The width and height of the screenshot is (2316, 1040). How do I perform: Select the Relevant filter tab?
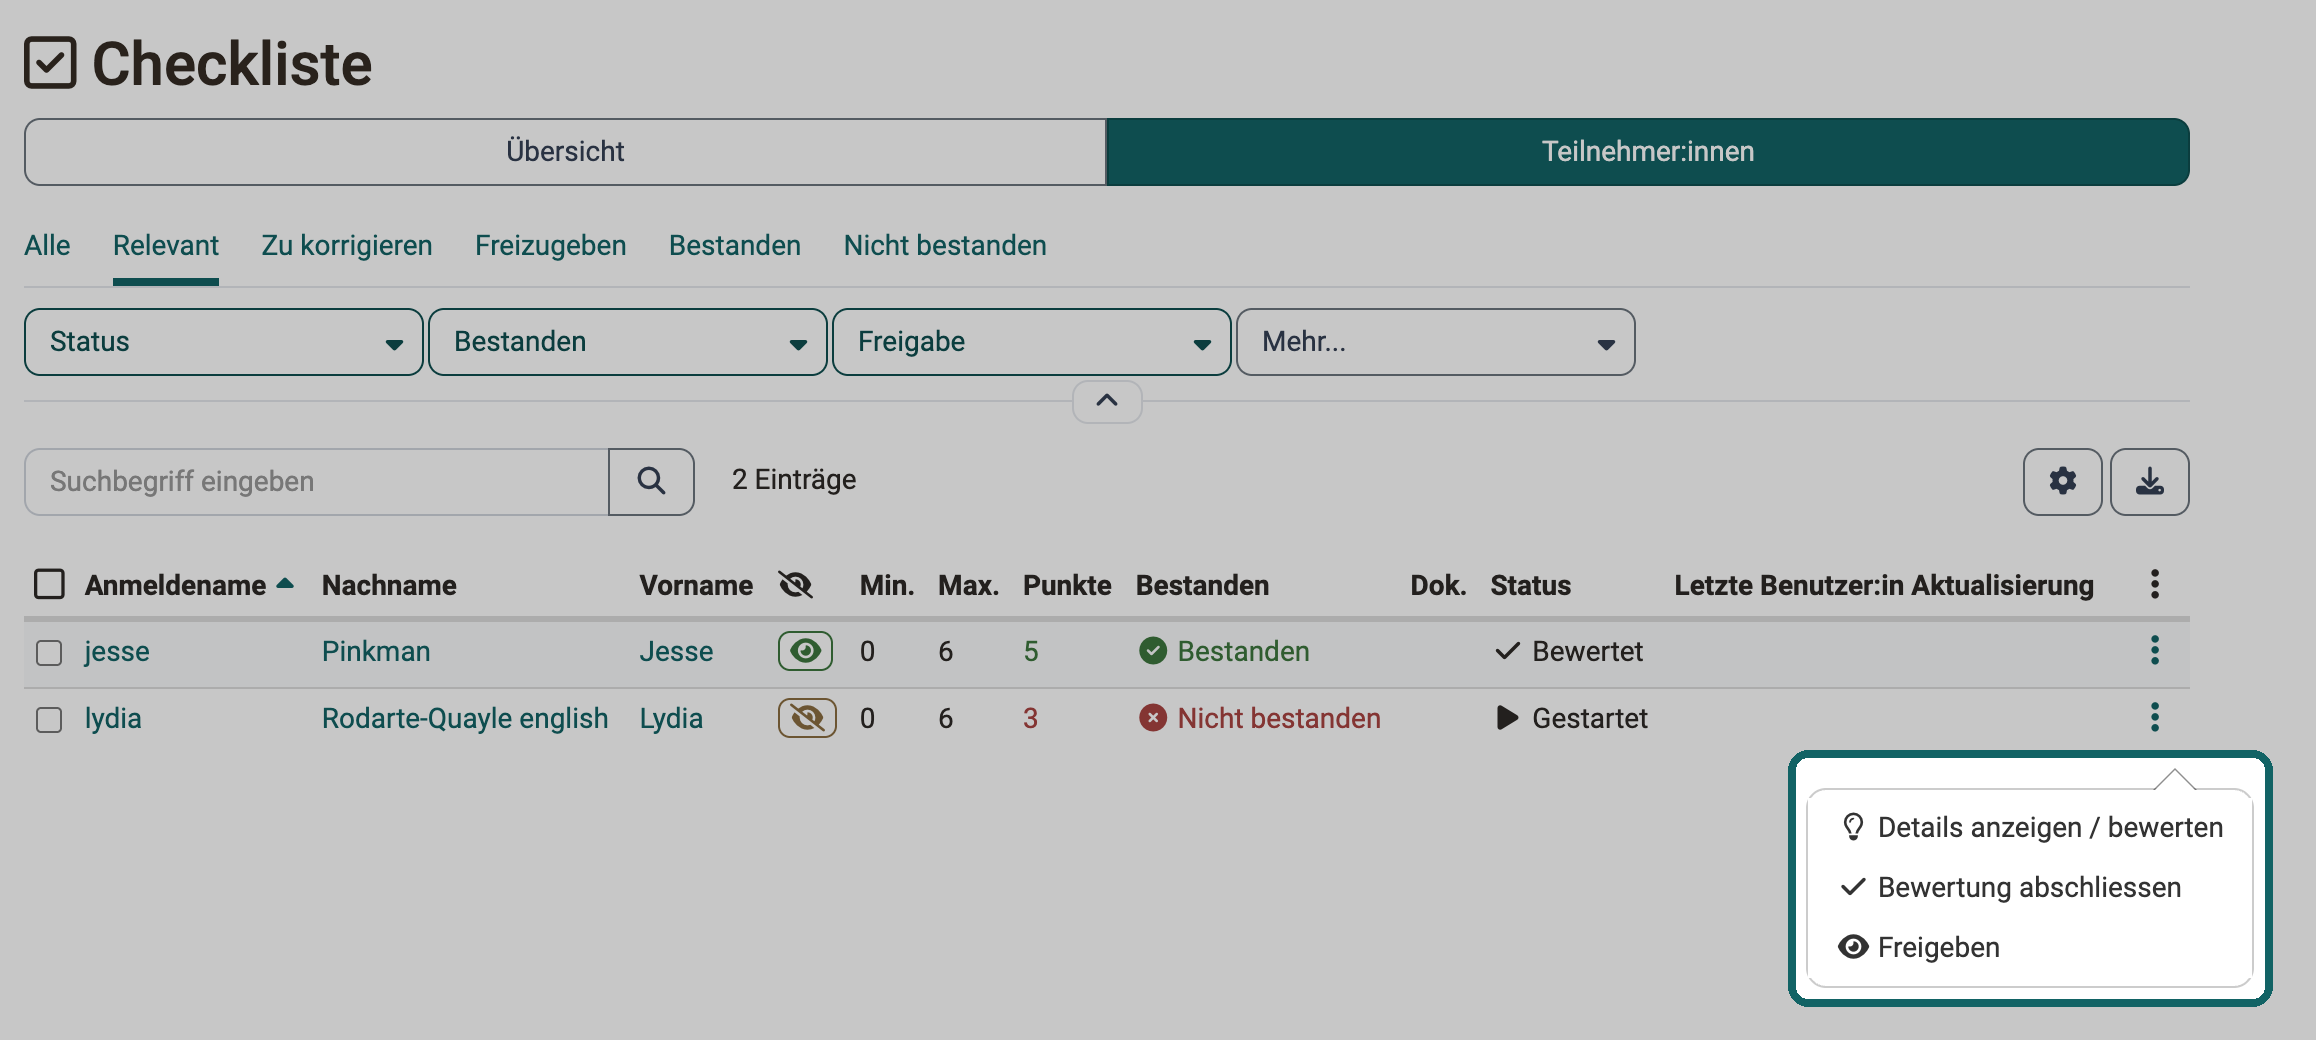pyautogui.click(x=166, y=246)
